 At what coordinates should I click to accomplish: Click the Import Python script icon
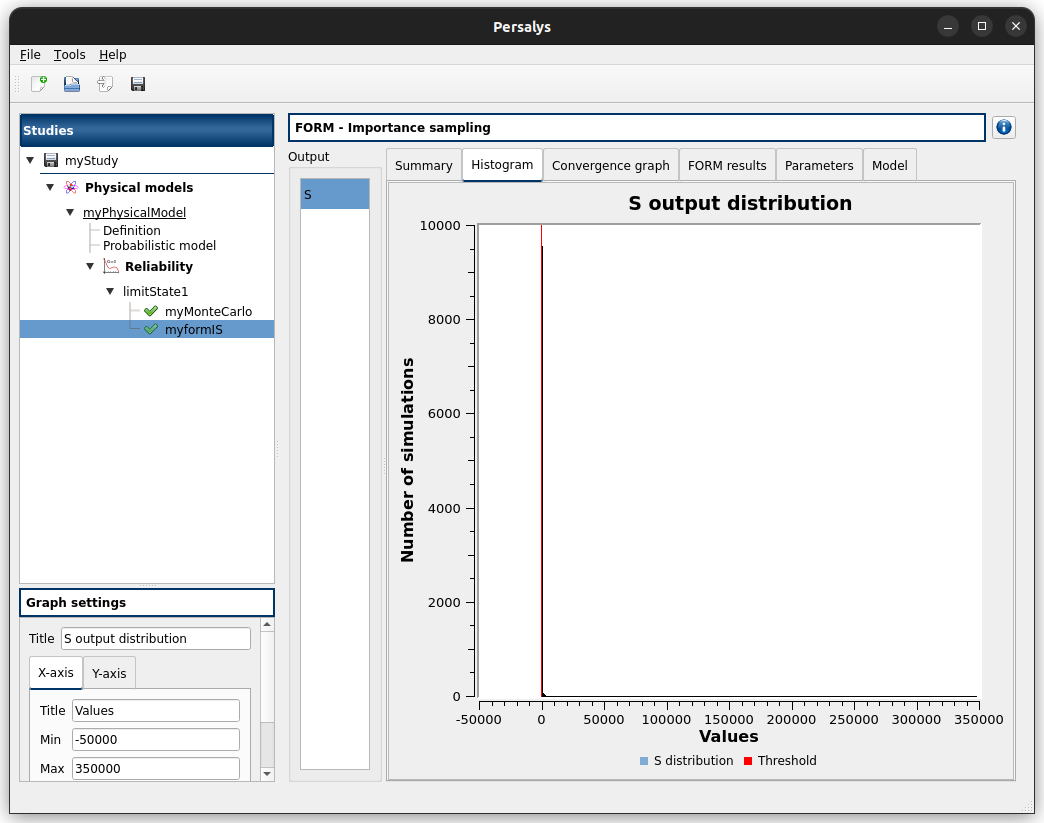(105, 85)
